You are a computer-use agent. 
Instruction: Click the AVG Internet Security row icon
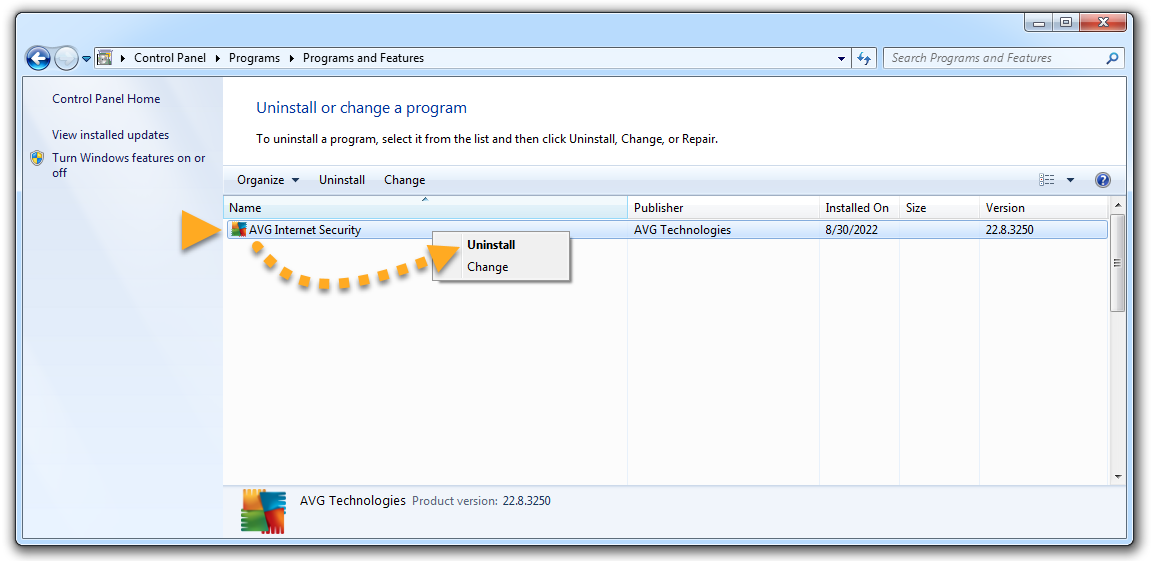click(238, 230)
